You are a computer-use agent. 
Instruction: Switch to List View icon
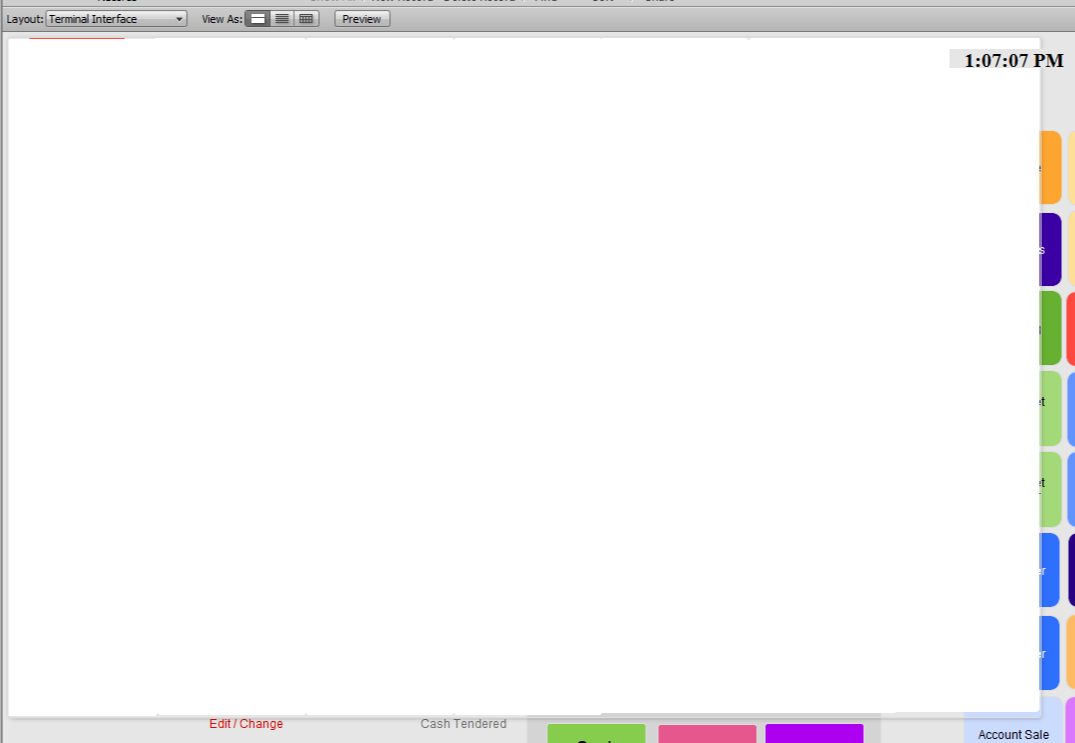282,19
